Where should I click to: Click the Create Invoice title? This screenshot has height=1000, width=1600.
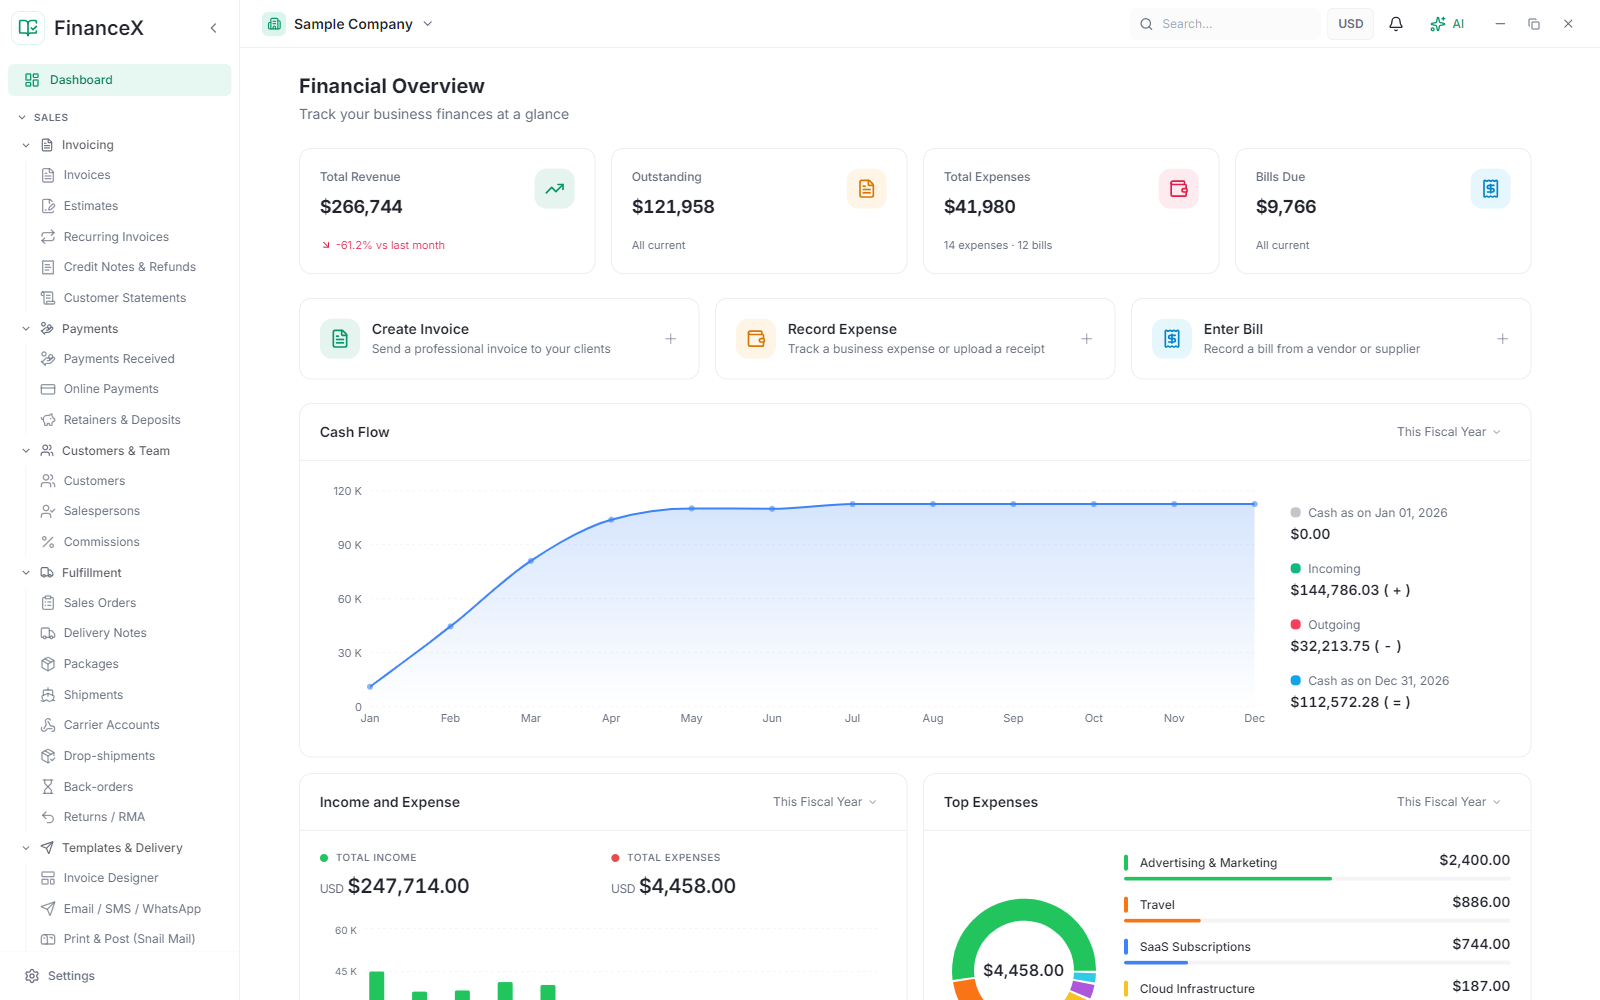point(420,329)
